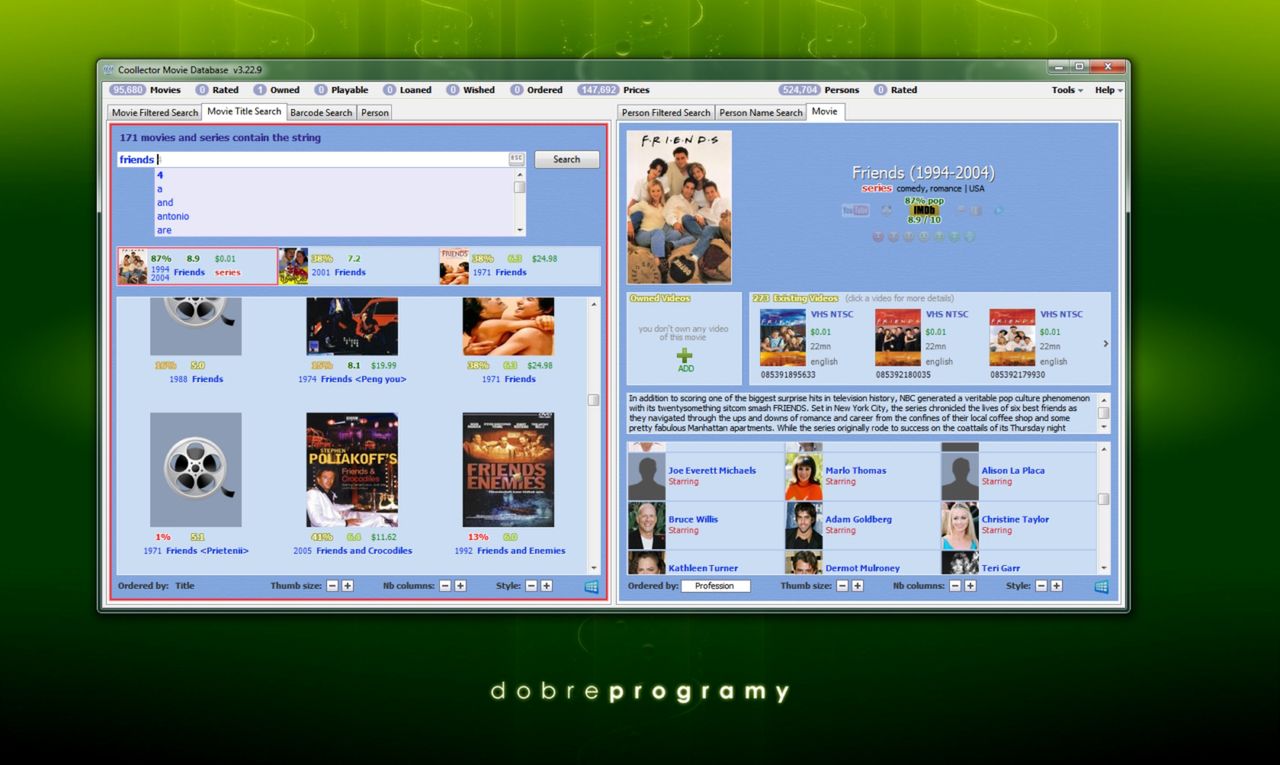Switch to Person Filtered Search tab
The height and width of the screenshot is (765, 1280).
pos(666,113)
